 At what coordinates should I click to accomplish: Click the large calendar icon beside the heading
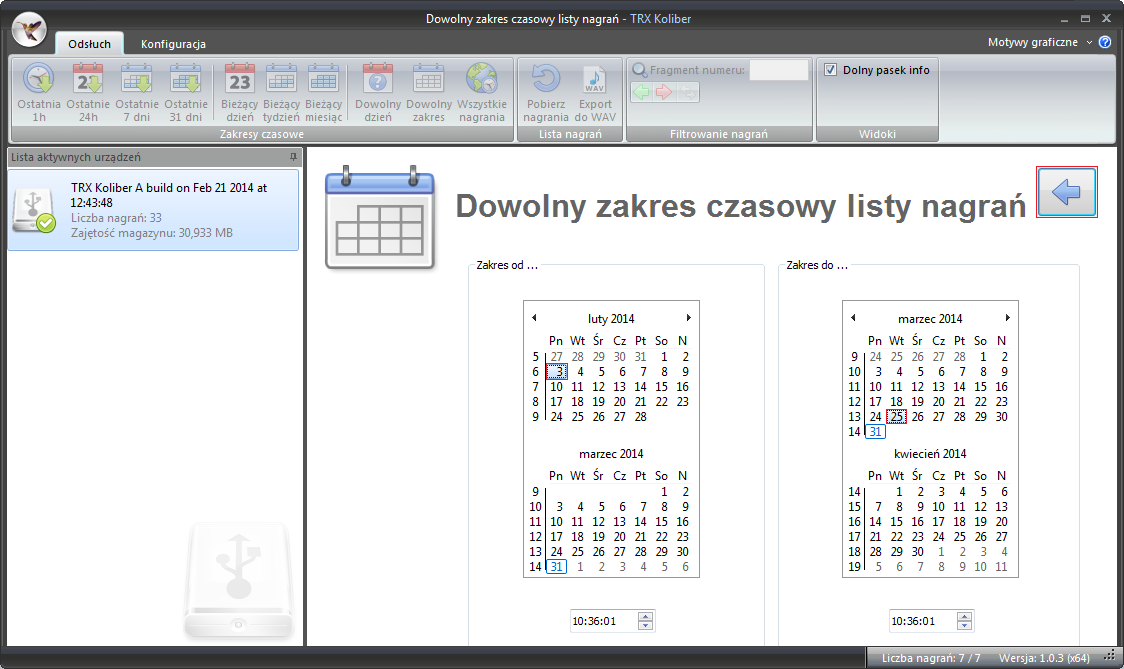[380, 217]
